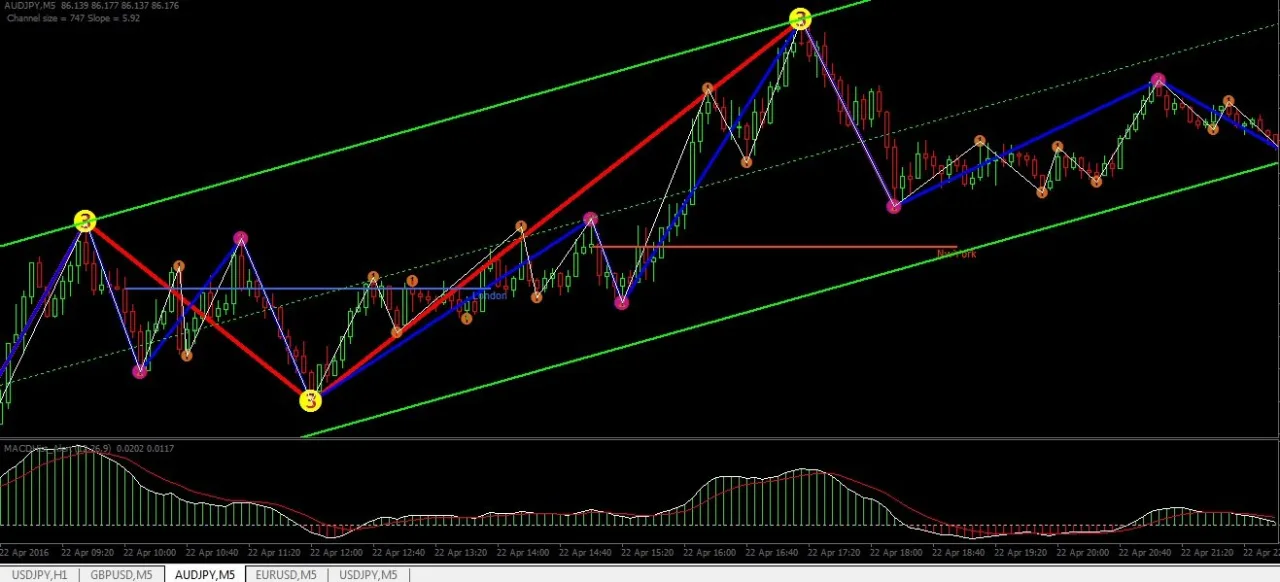This screenshot has width=1280, height=582.
Task: Select the EURUSD,M5 chart tab
Action: 285,574
